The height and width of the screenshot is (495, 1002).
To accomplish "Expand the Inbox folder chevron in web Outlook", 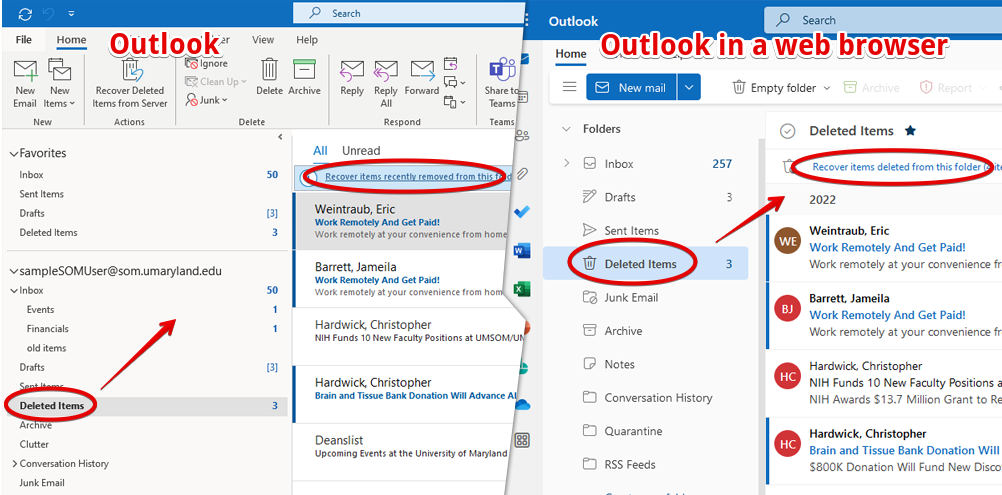I will click(x=567, y=163).
